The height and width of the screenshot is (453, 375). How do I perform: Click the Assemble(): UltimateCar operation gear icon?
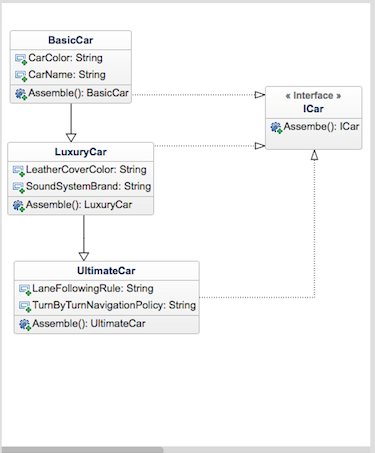(25, 325)
